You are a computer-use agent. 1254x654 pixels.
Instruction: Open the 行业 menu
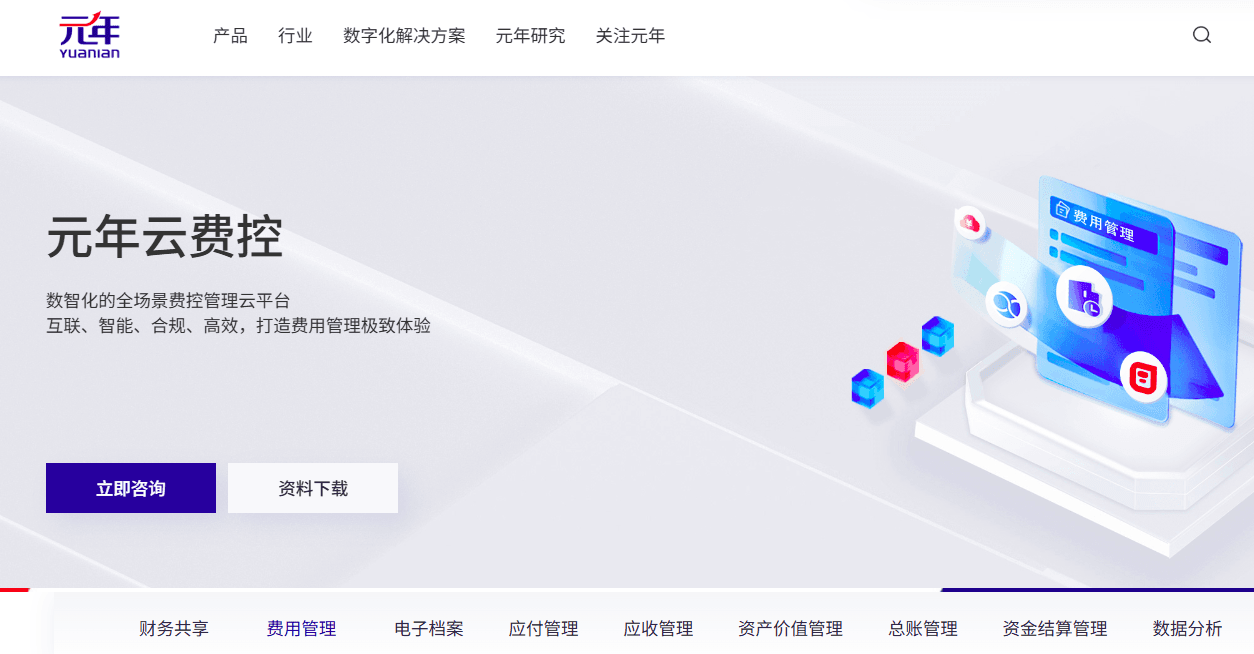(295, 36)
